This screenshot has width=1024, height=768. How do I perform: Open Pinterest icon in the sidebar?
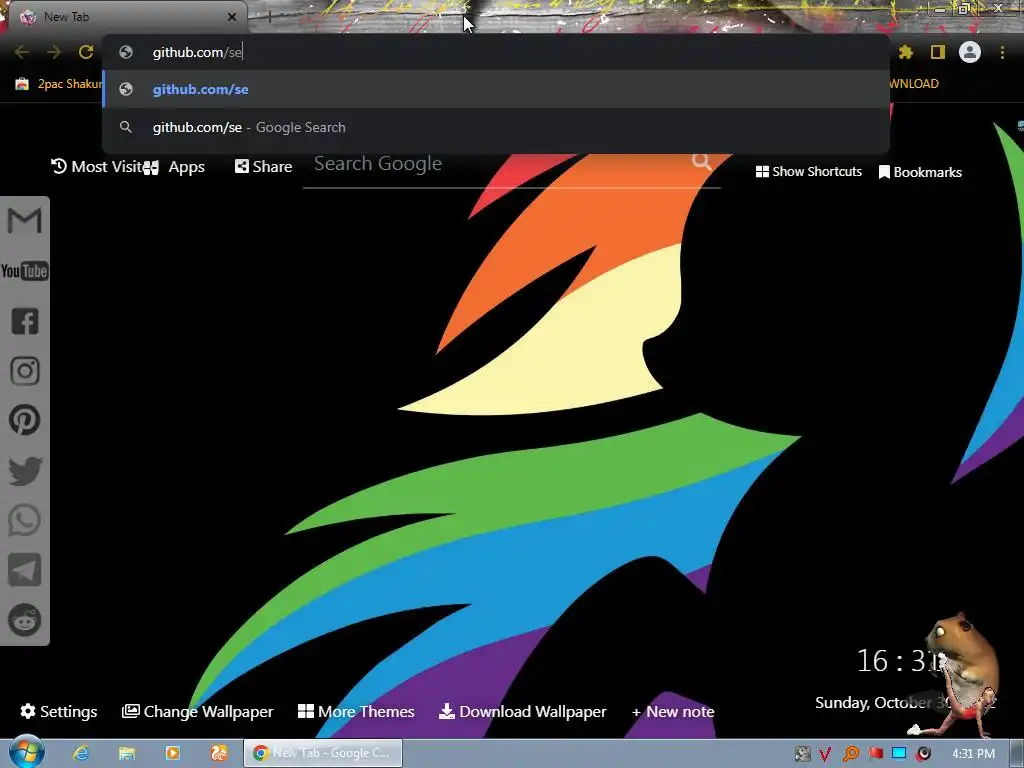25,420
